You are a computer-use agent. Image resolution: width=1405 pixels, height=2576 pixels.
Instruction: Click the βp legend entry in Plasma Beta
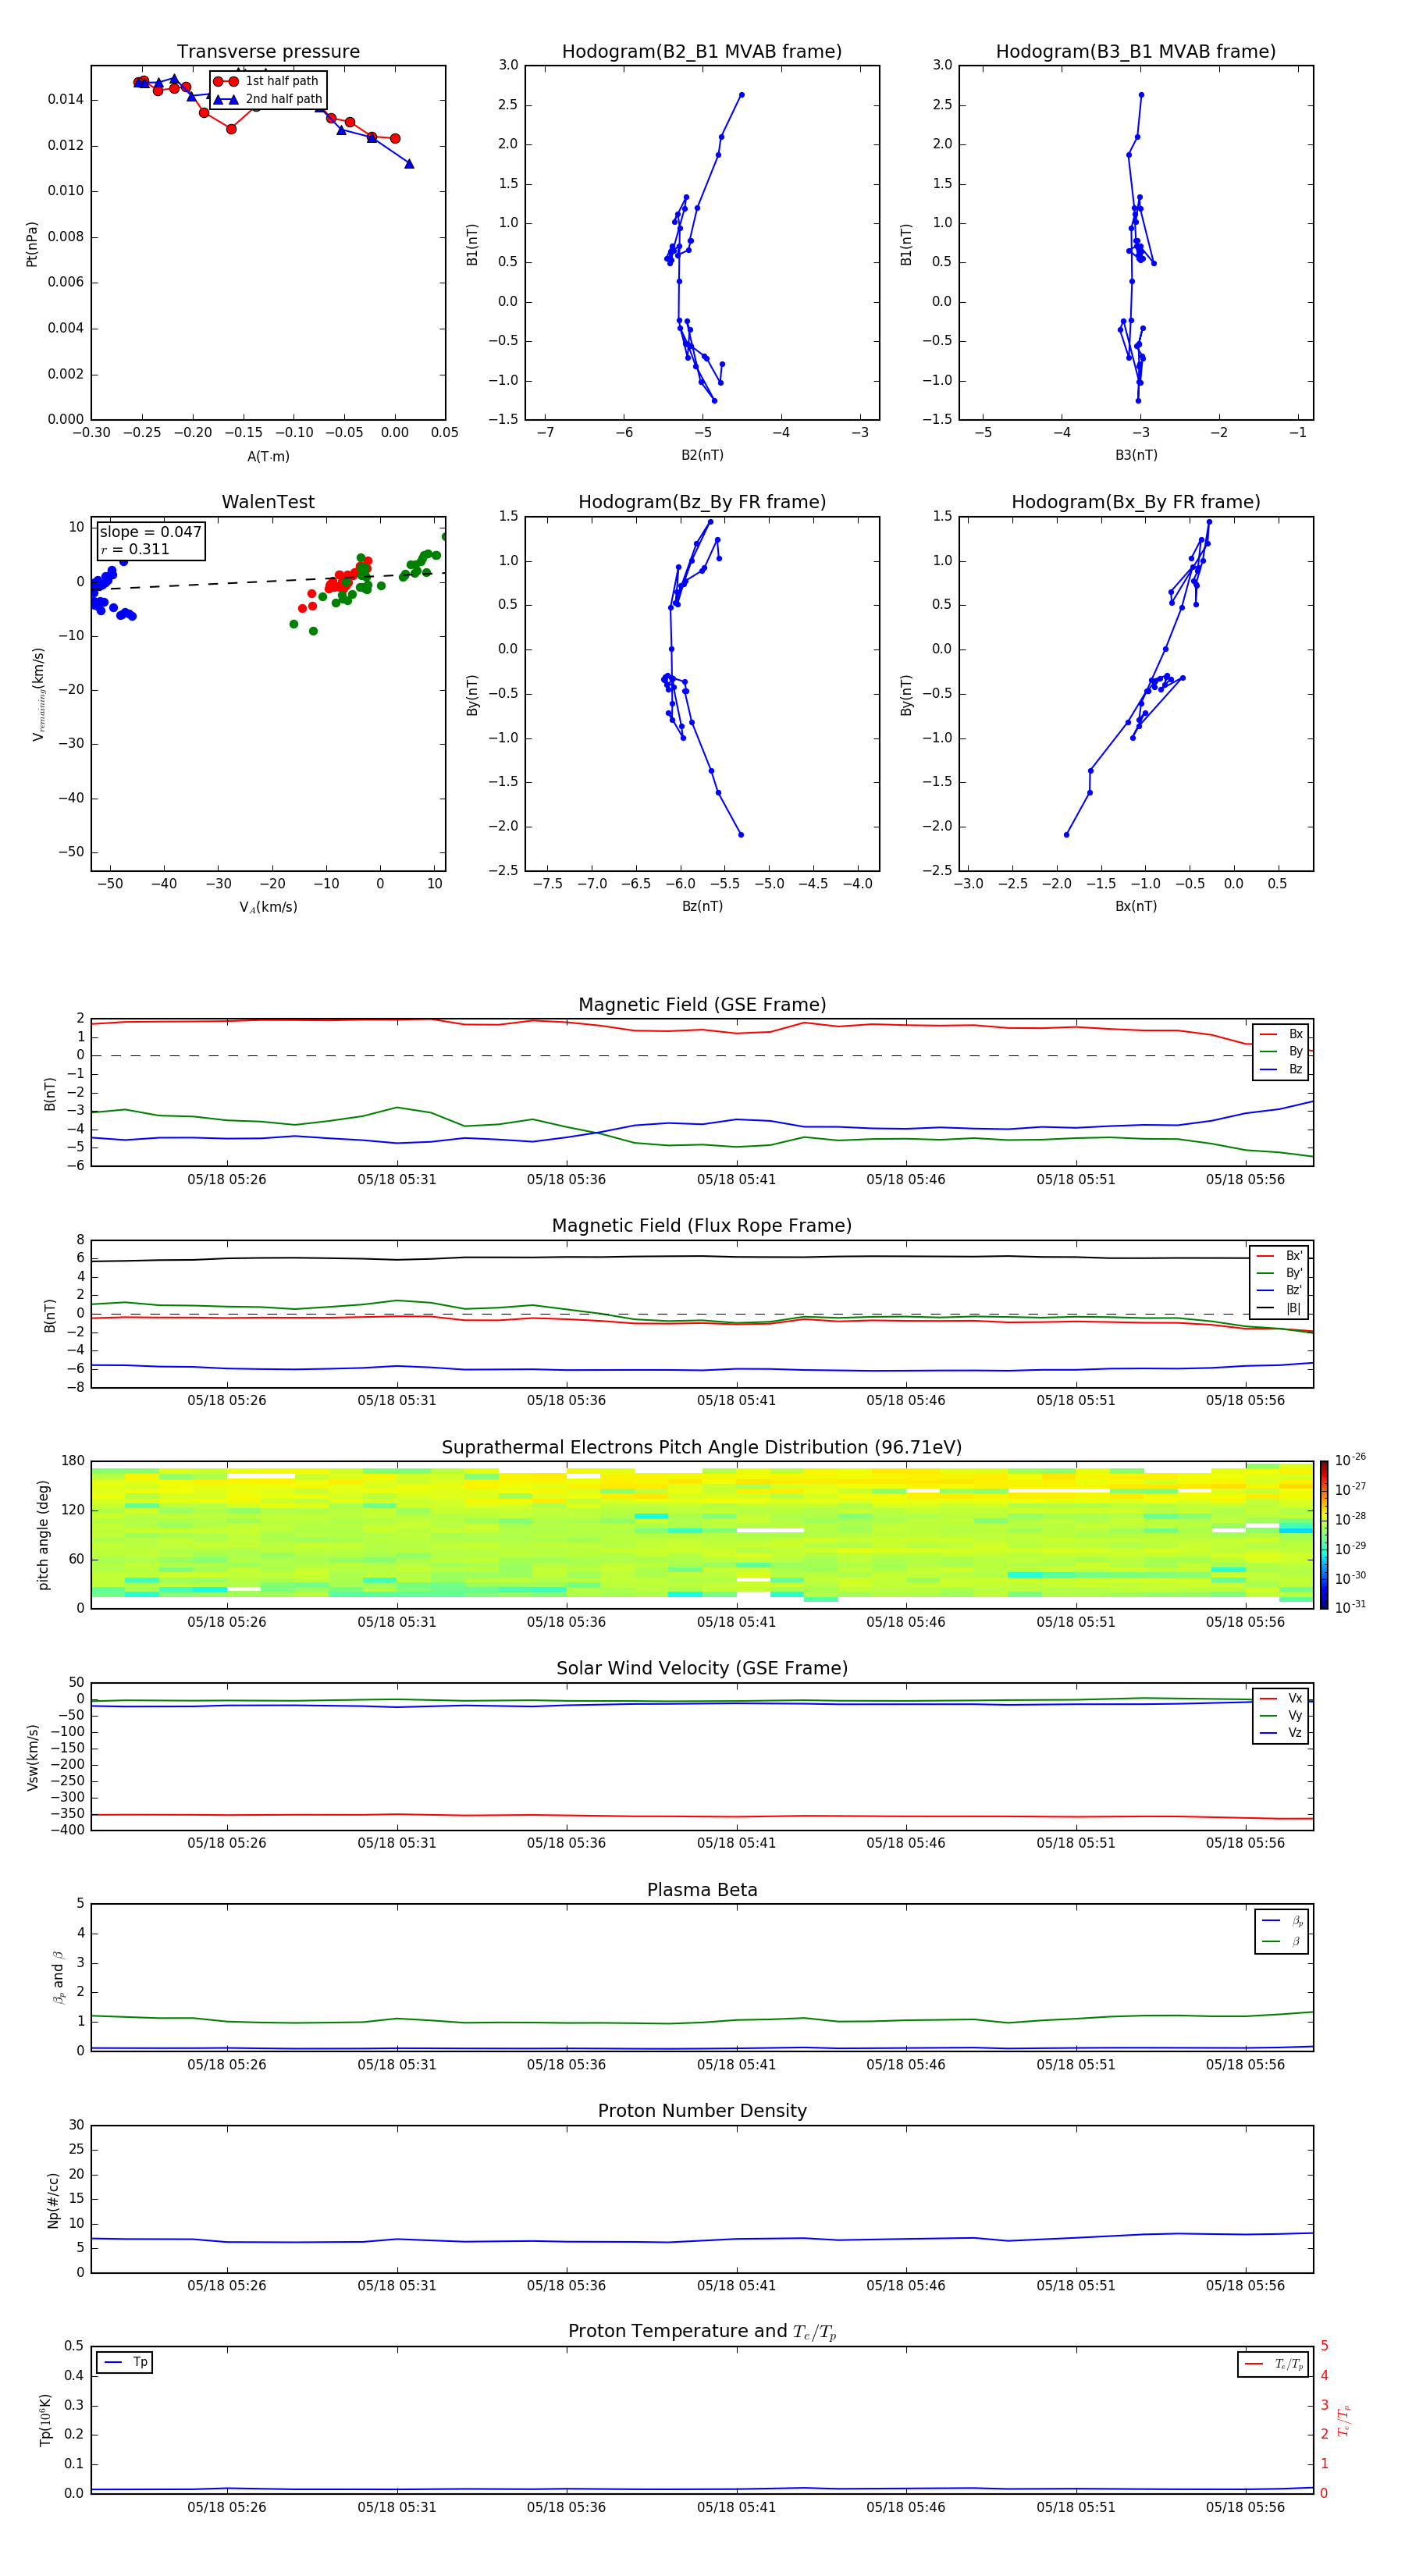click(x=1283, y=1921)
